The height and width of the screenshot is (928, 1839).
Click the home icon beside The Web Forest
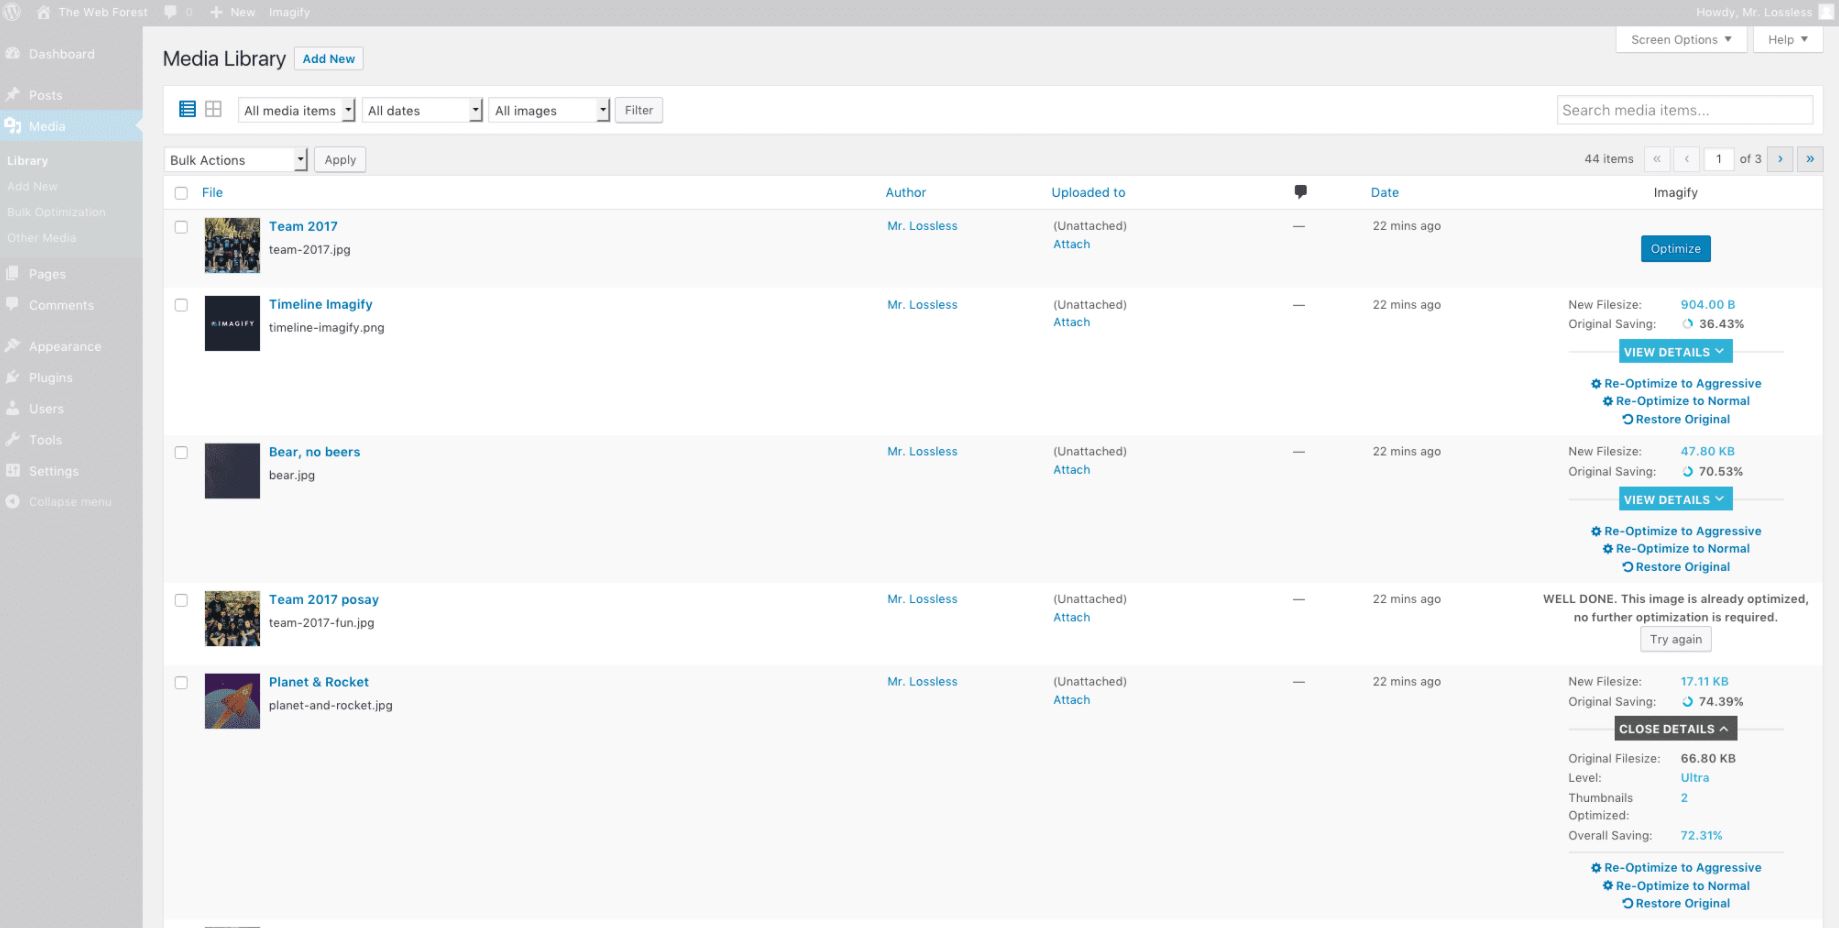[44, 12]
